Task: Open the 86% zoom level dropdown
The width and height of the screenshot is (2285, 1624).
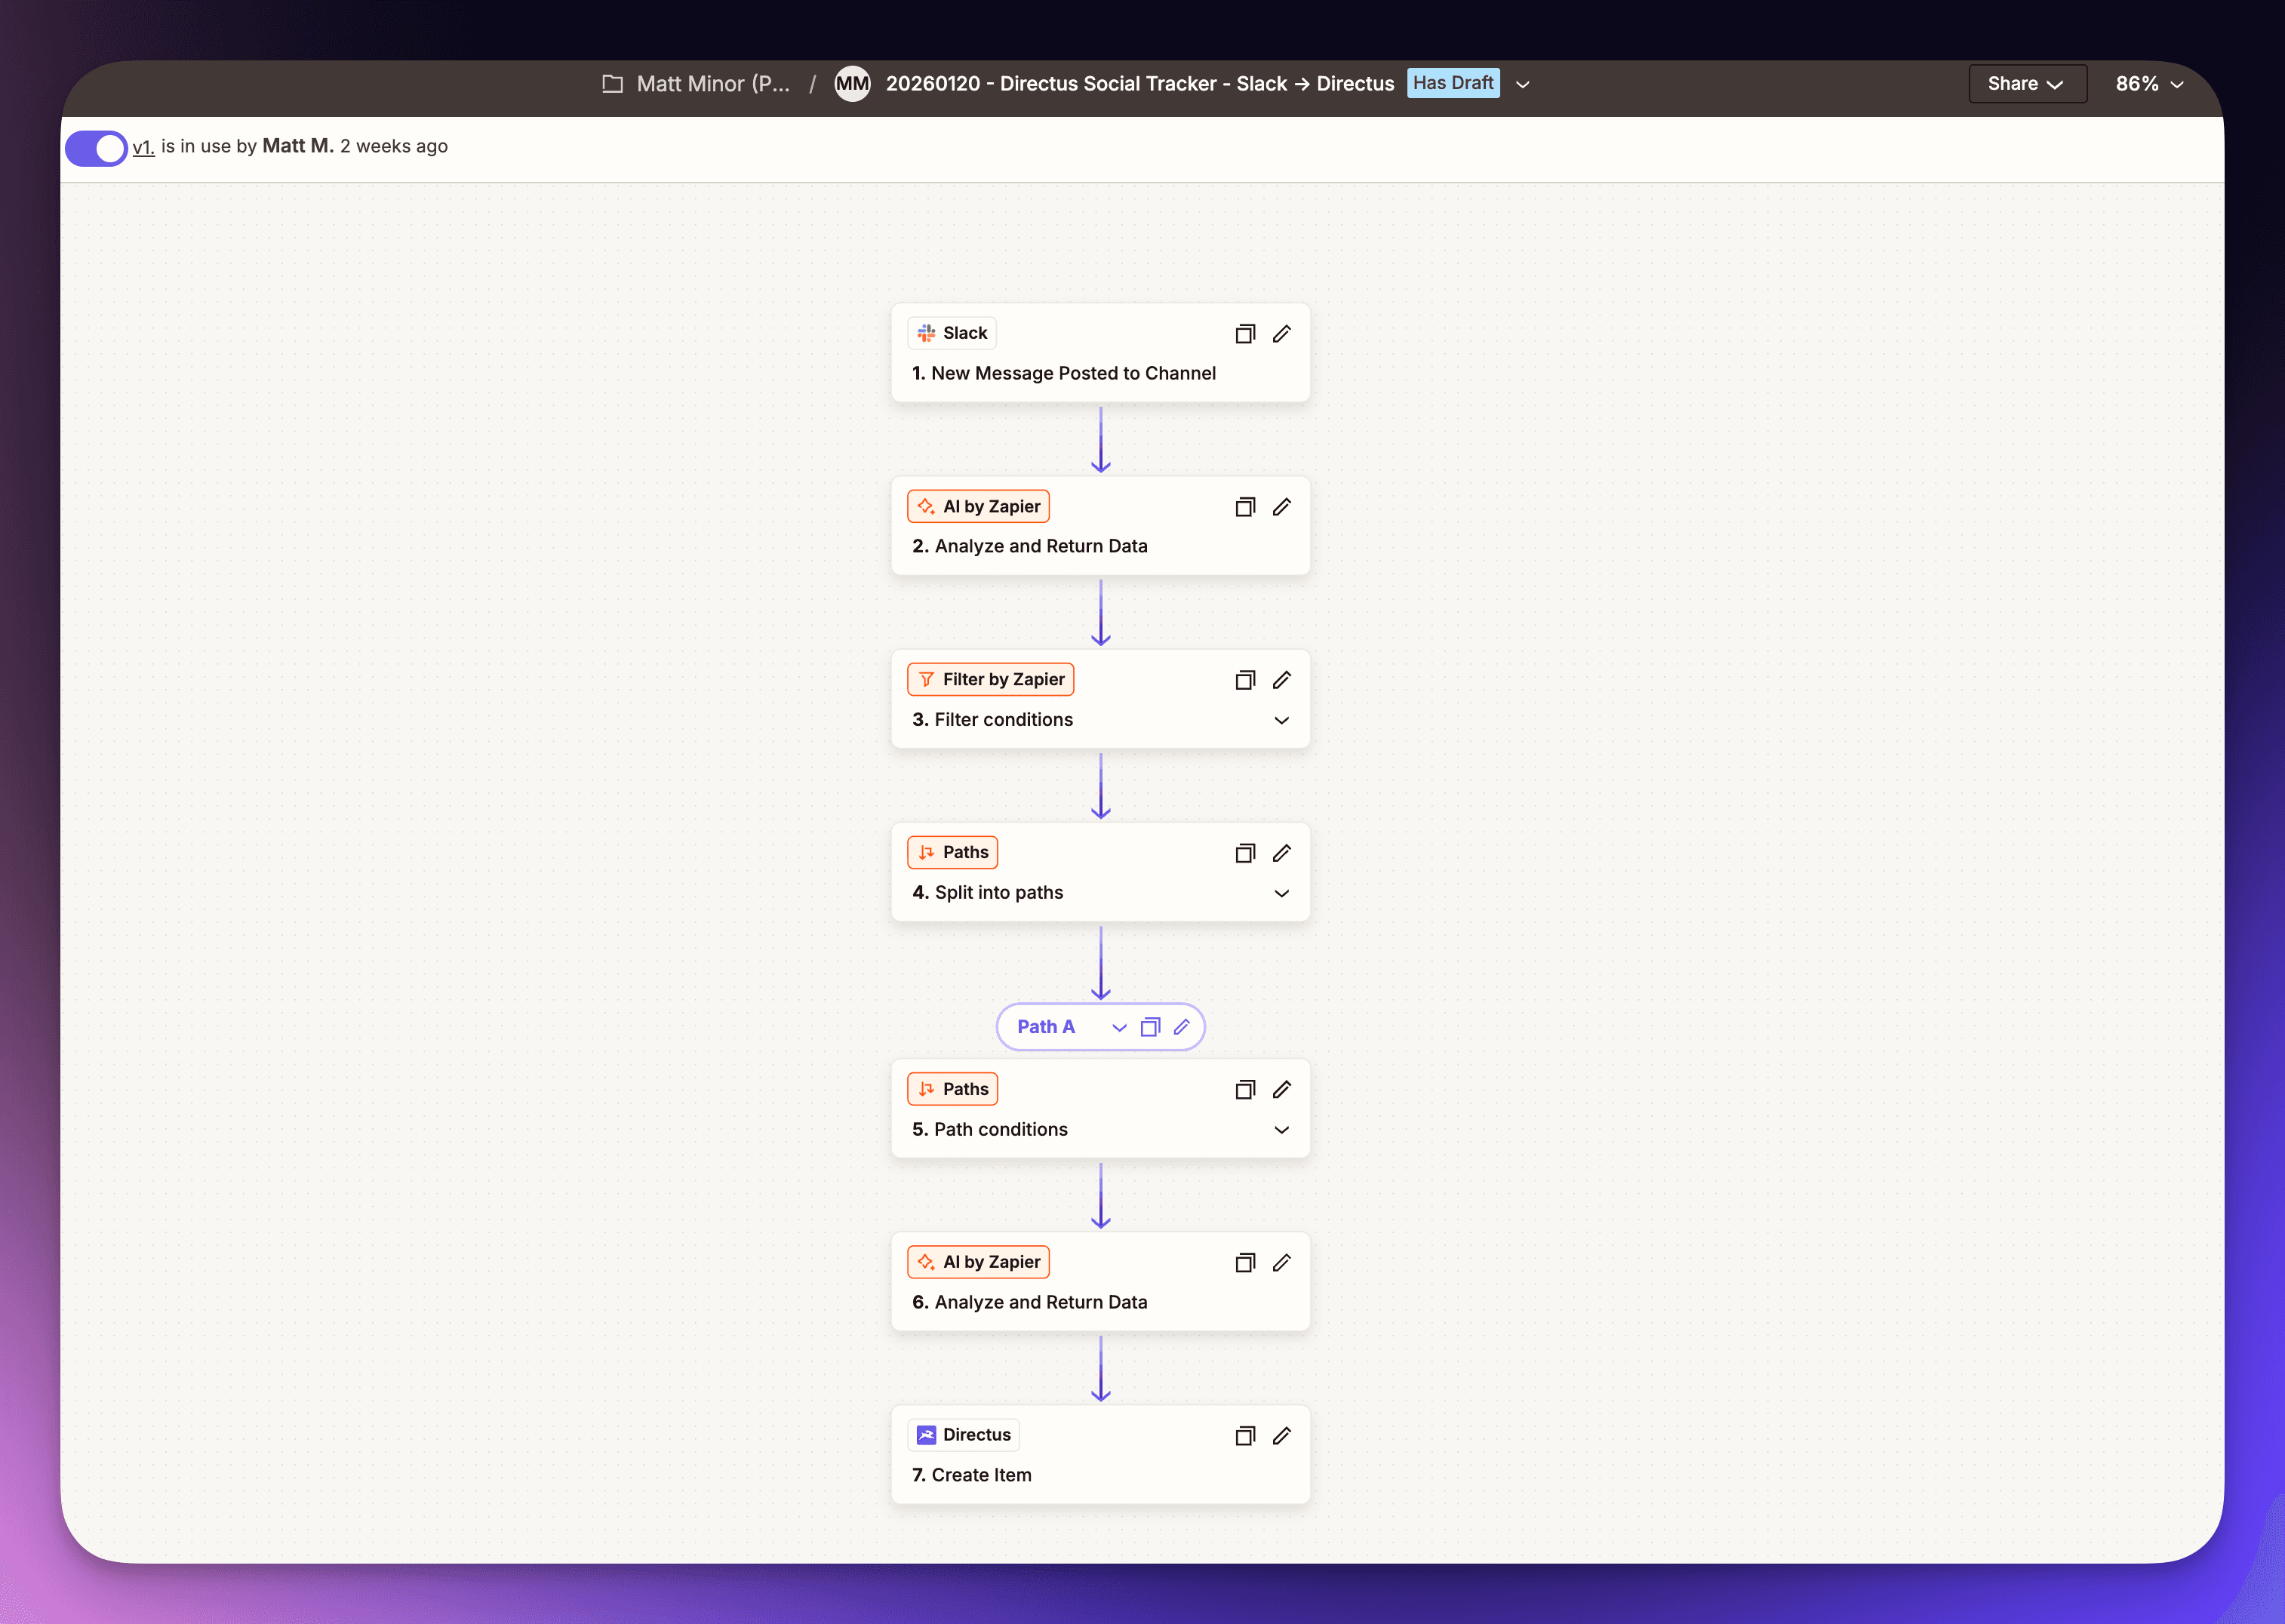Action: [x=2149, y=84]
